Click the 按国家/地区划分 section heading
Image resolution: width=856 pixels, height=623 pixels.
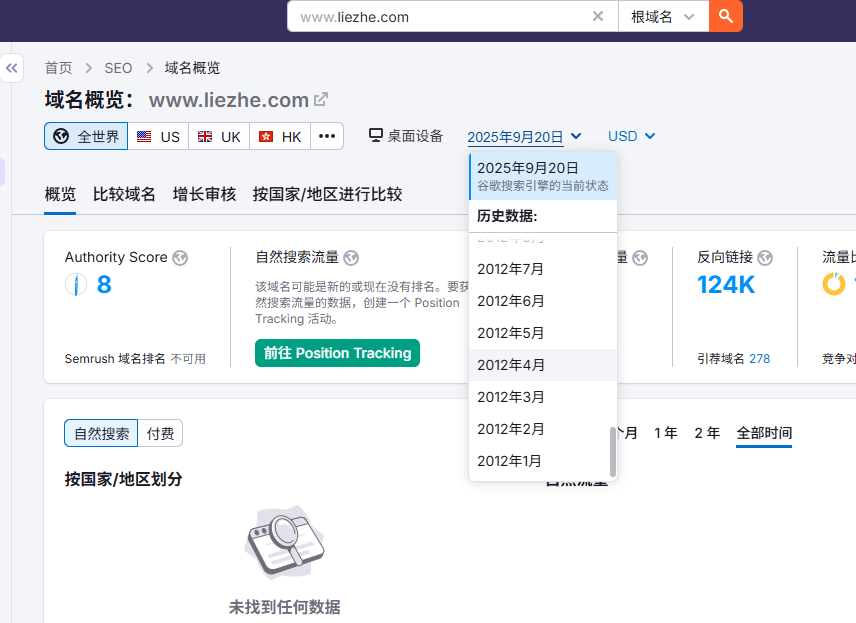(x=123, y=479)
